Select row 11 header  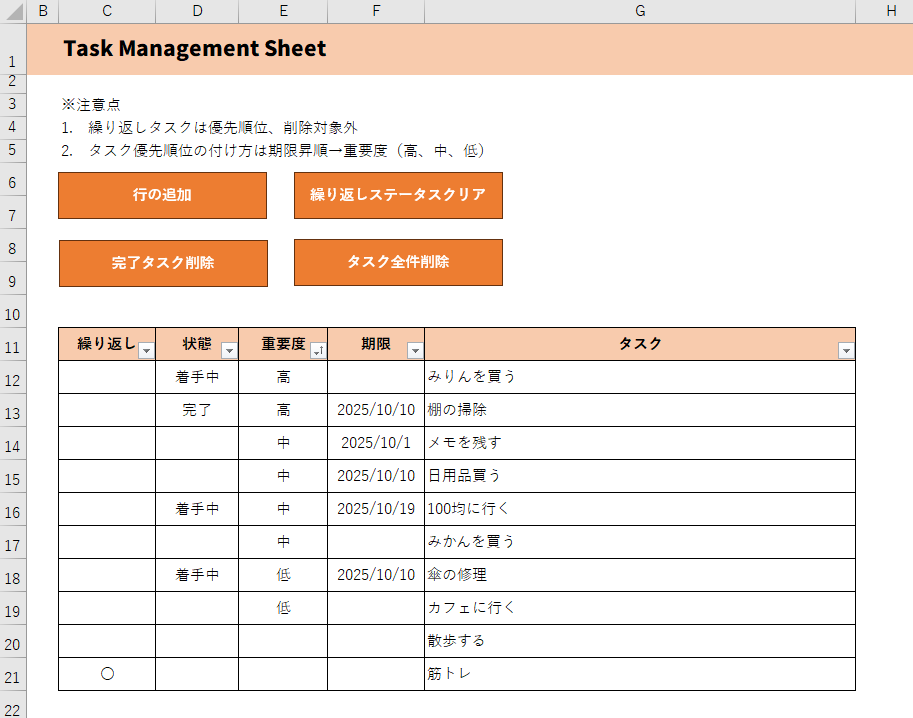[13, 348]
